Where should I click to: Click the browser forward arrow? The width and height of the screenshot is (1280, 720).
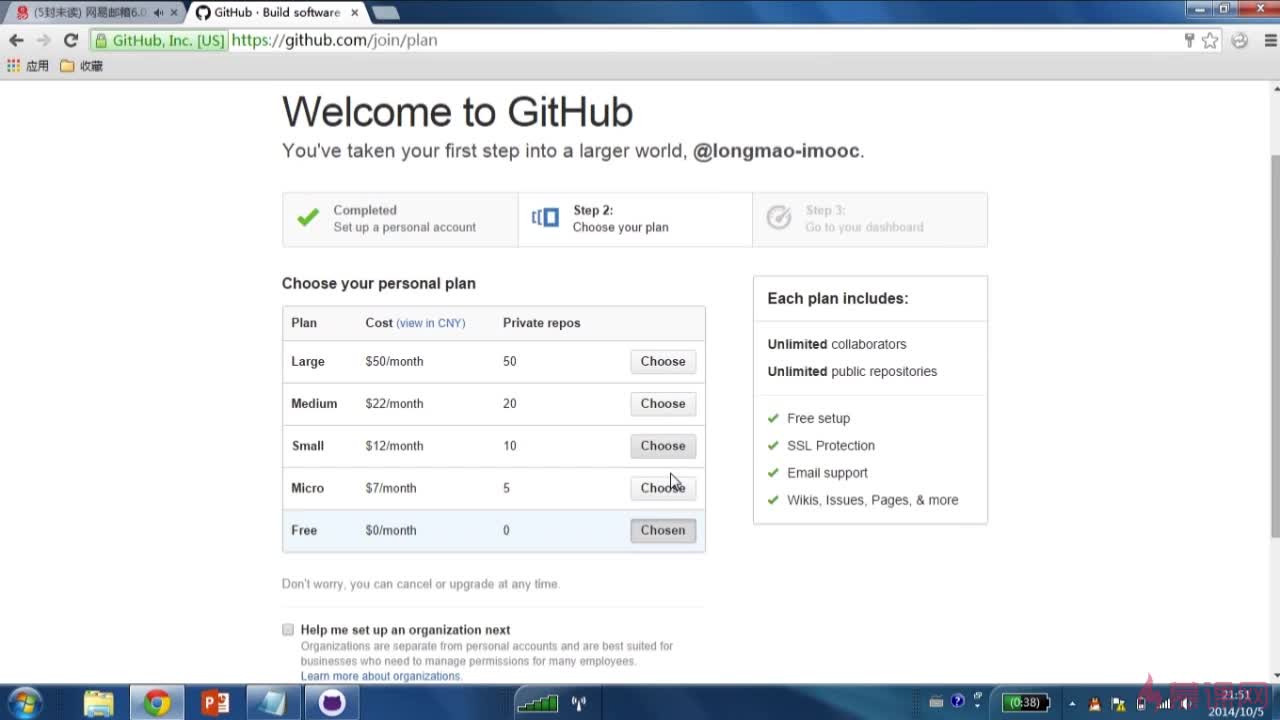point(43,40)
